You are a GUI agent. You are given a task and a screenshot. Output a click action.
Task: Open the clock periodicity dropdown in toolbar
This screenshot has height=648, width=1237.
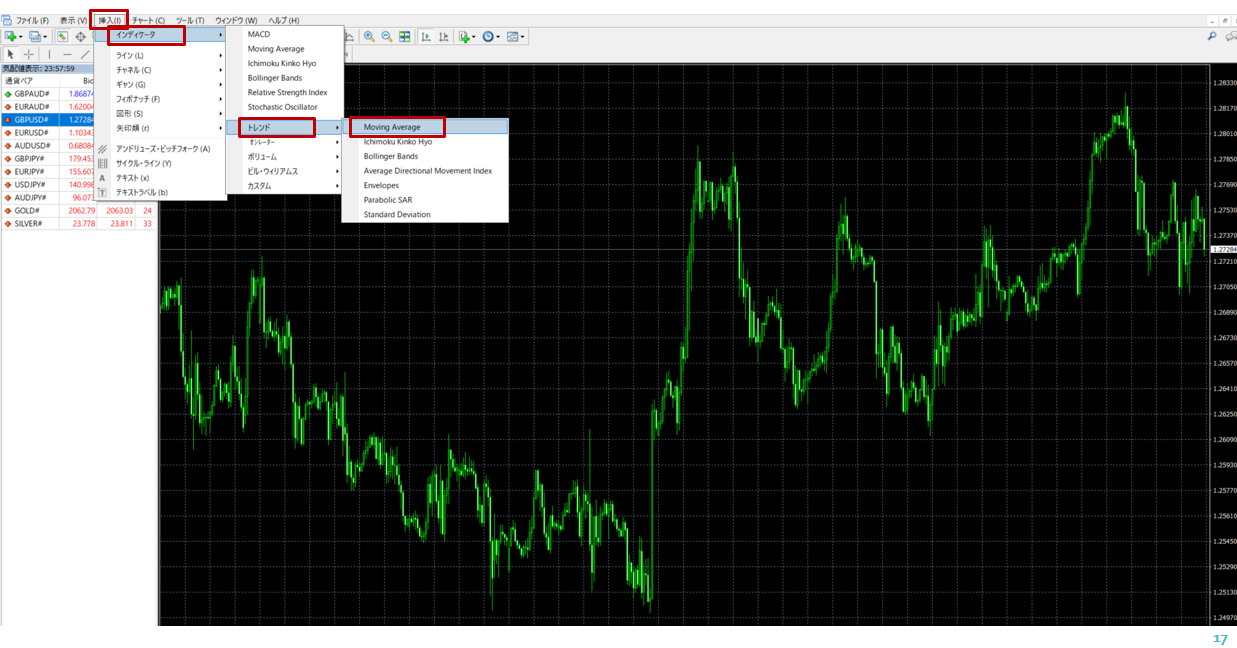(491, 37)
